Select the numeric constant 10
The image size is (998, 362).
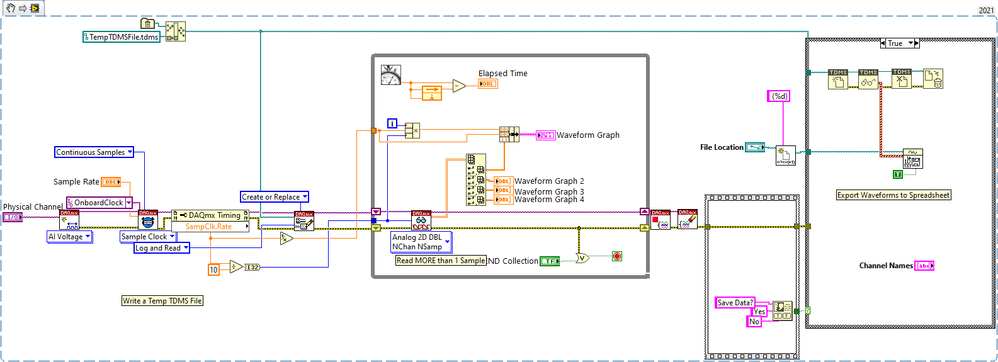pos(214,270)
